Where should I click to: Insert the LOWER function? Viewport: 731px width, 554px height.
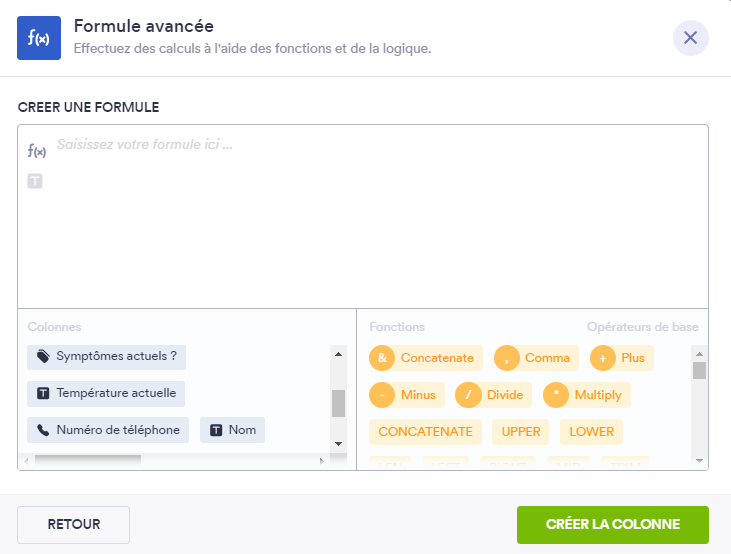[x=591, y=432]
